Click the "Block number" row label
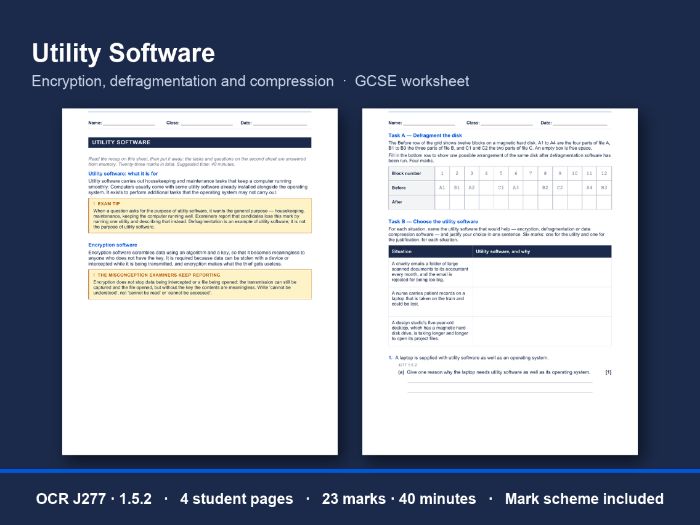Viewport: 700px width, 525px height. [411, 173]
